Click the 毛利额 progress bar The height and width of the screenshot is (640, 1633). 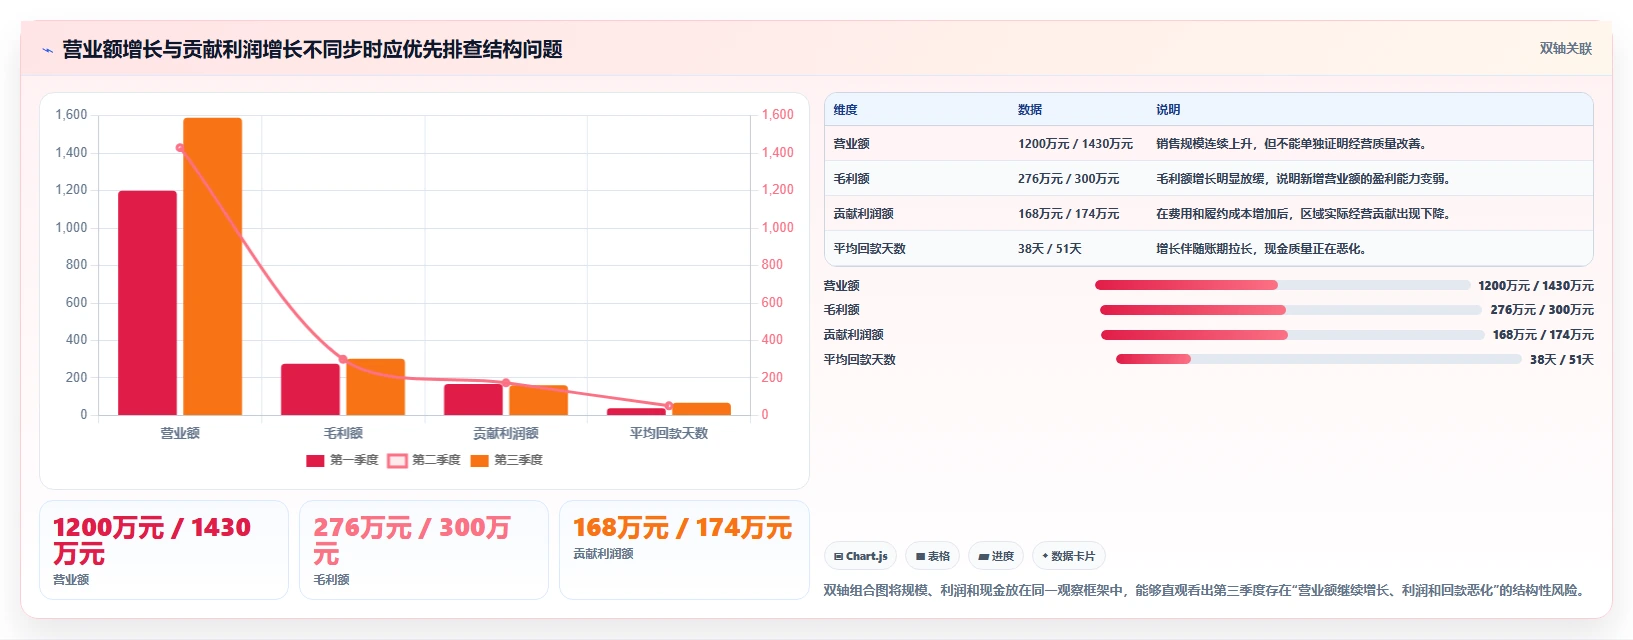1290,310
